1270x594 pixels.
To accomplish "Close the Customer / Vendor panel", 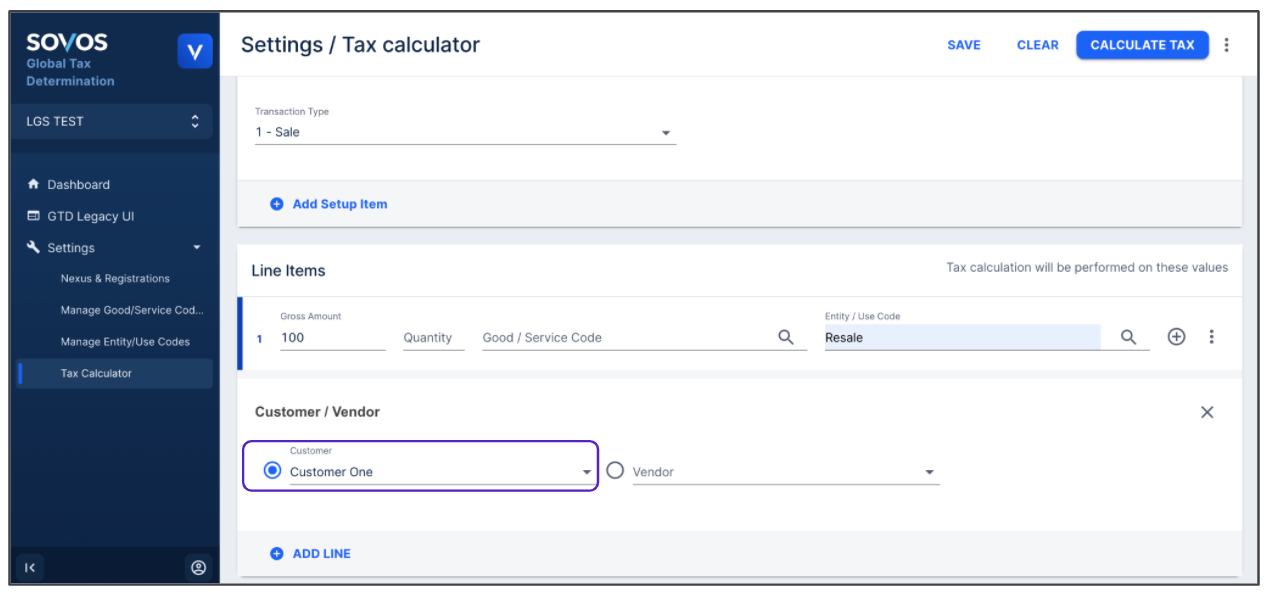I will pyautogui.click(x=1207, y=412).
